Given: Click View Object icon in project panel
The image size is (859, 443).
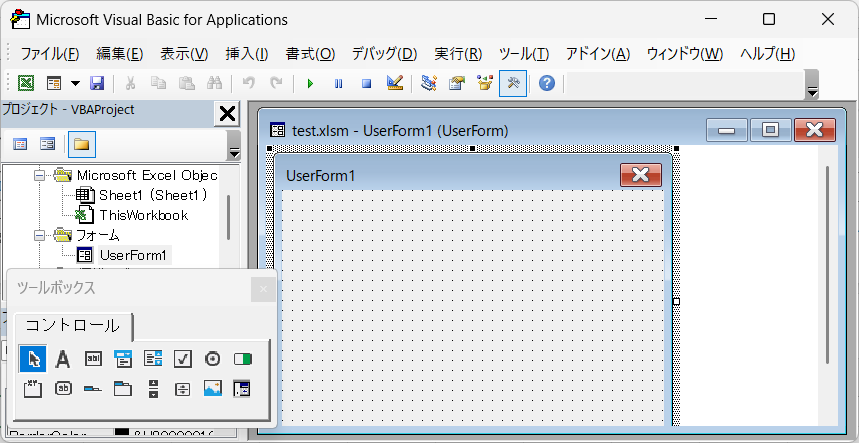Looking at the screenshot, I should coord(48,144).
